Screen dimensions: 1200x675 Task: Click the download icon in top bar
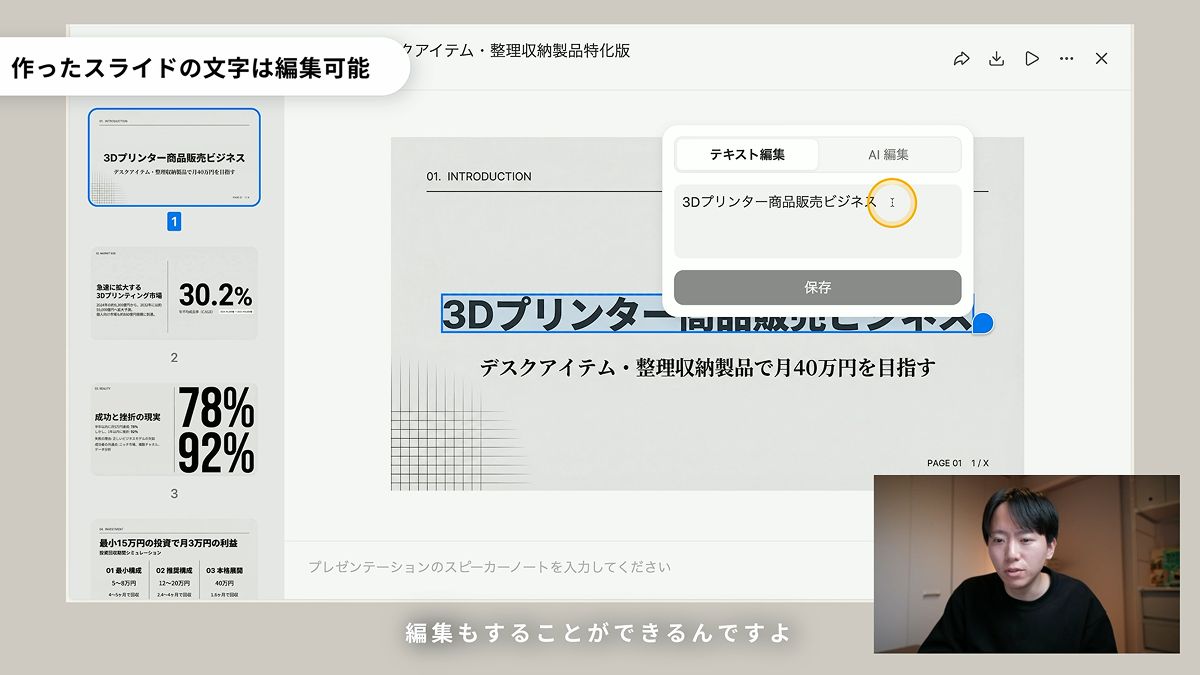pos(996,59)
